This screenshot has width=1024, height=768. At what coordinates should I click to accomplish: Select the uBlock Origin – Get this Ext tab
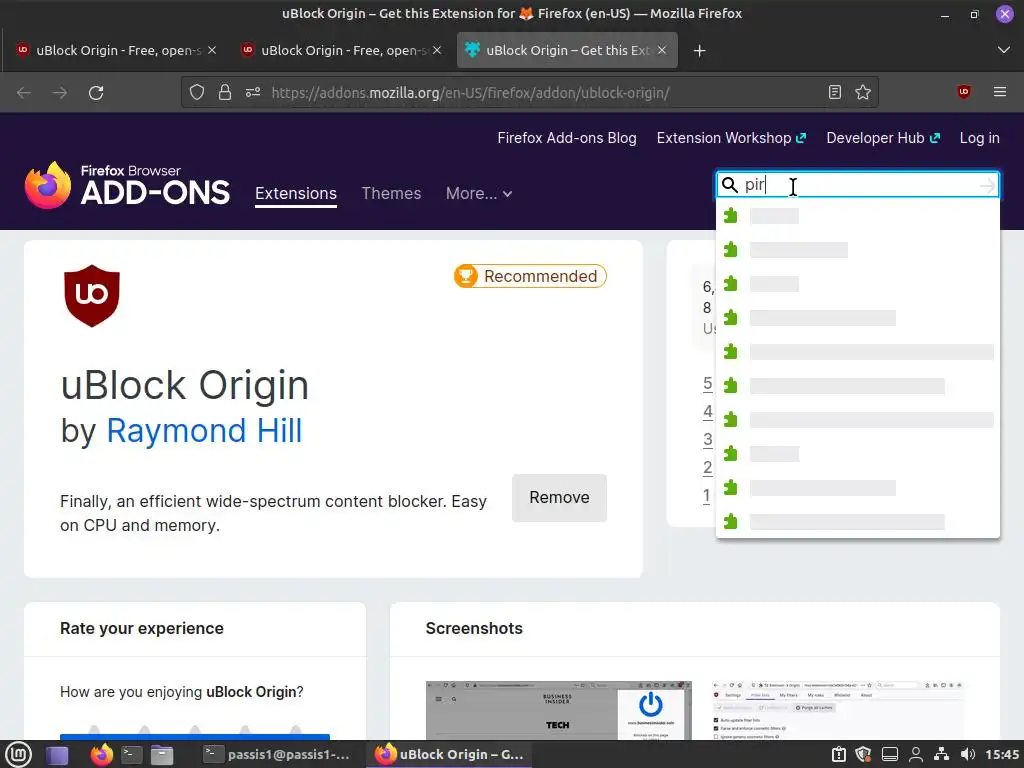tap(567, 50)
